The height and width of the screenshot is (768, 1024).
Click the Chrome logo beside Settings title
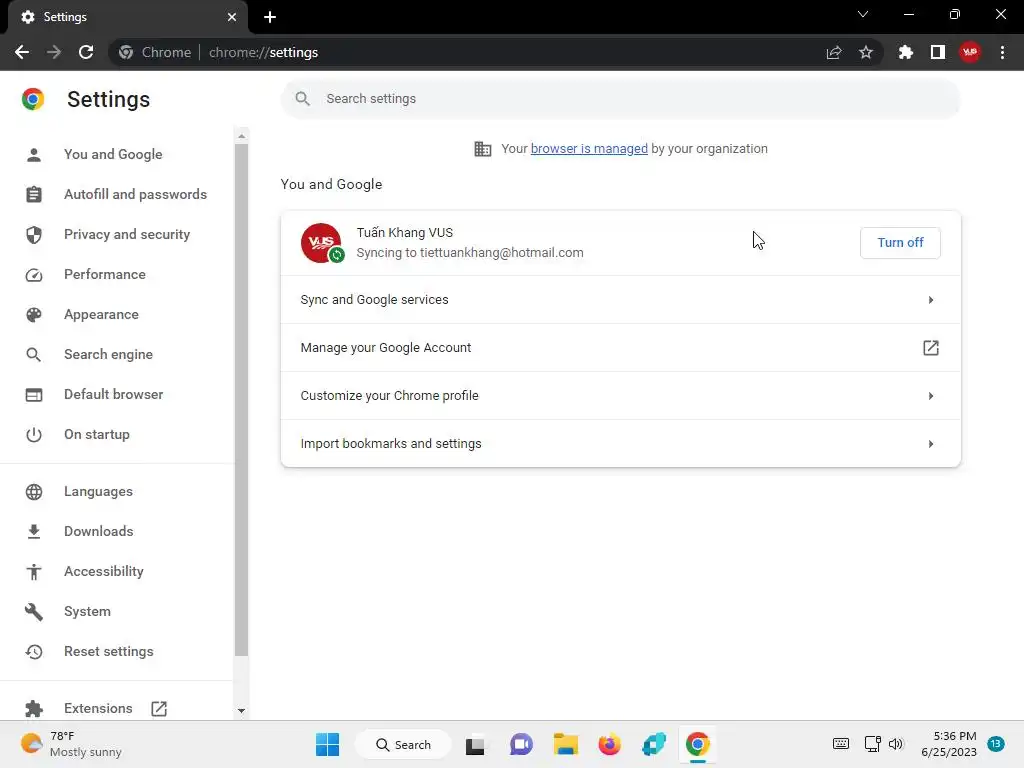[33, 99]
